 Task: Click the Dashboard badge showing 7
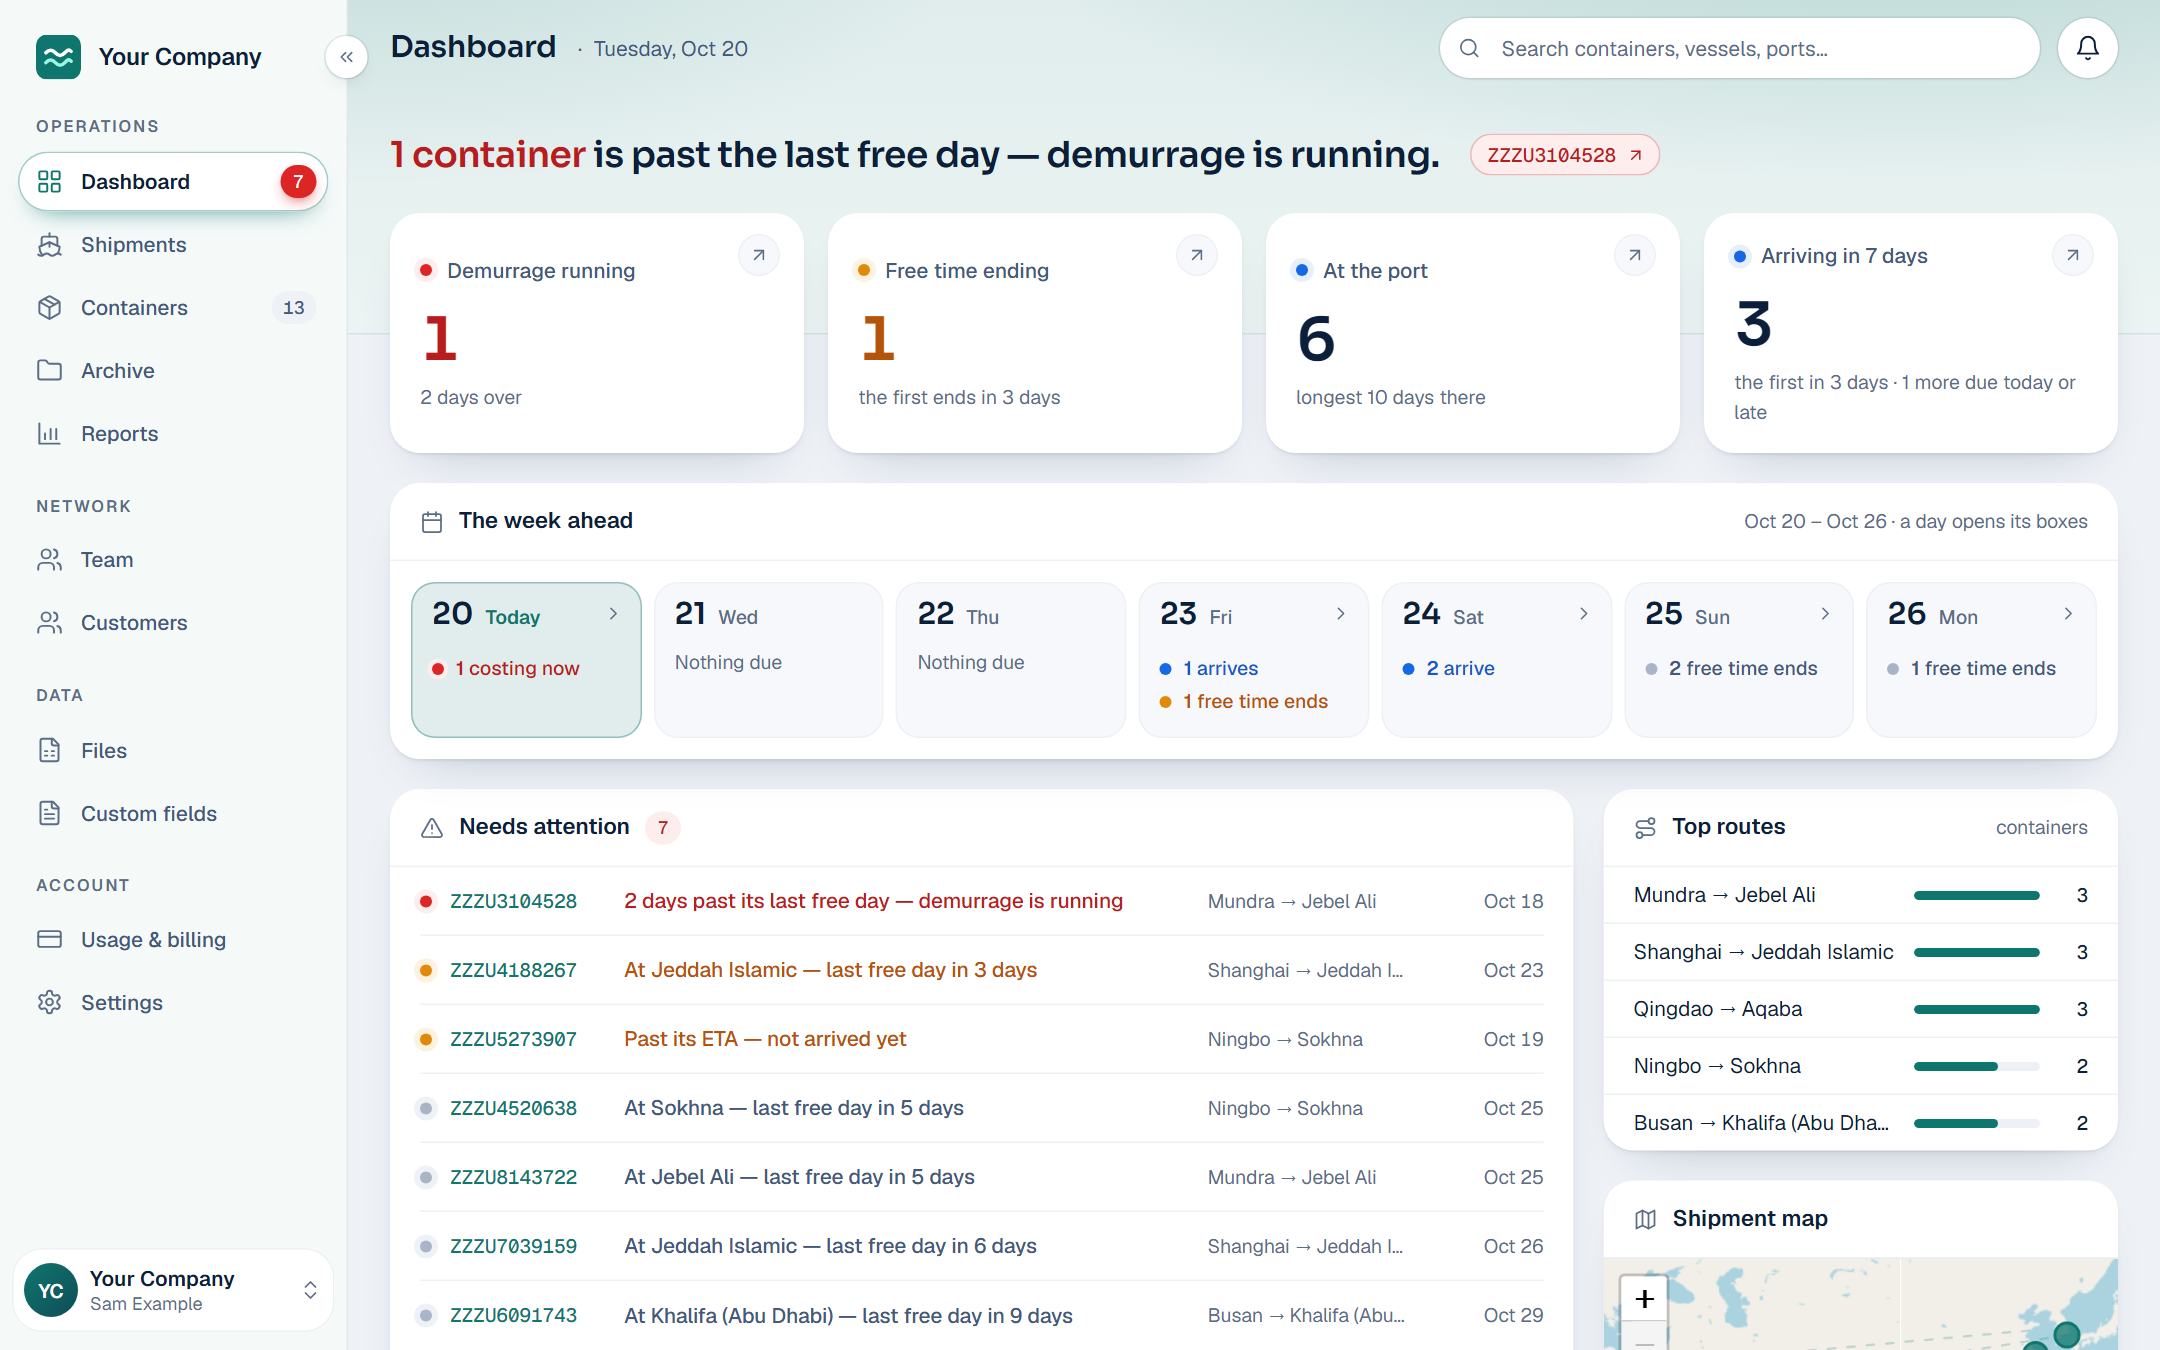(x=297, y=182)
